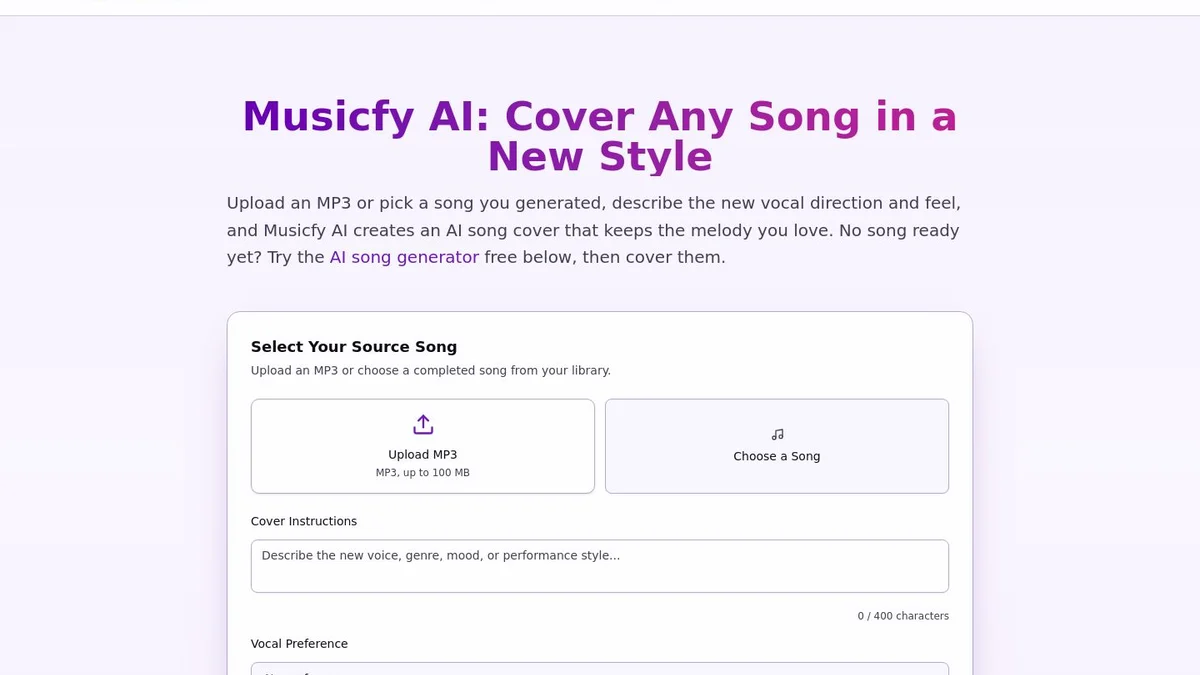1200x675 pixels.
Task: Click the 'Musicfy AI: Cover Any Song' title line
Action: [x=600, y=117]
